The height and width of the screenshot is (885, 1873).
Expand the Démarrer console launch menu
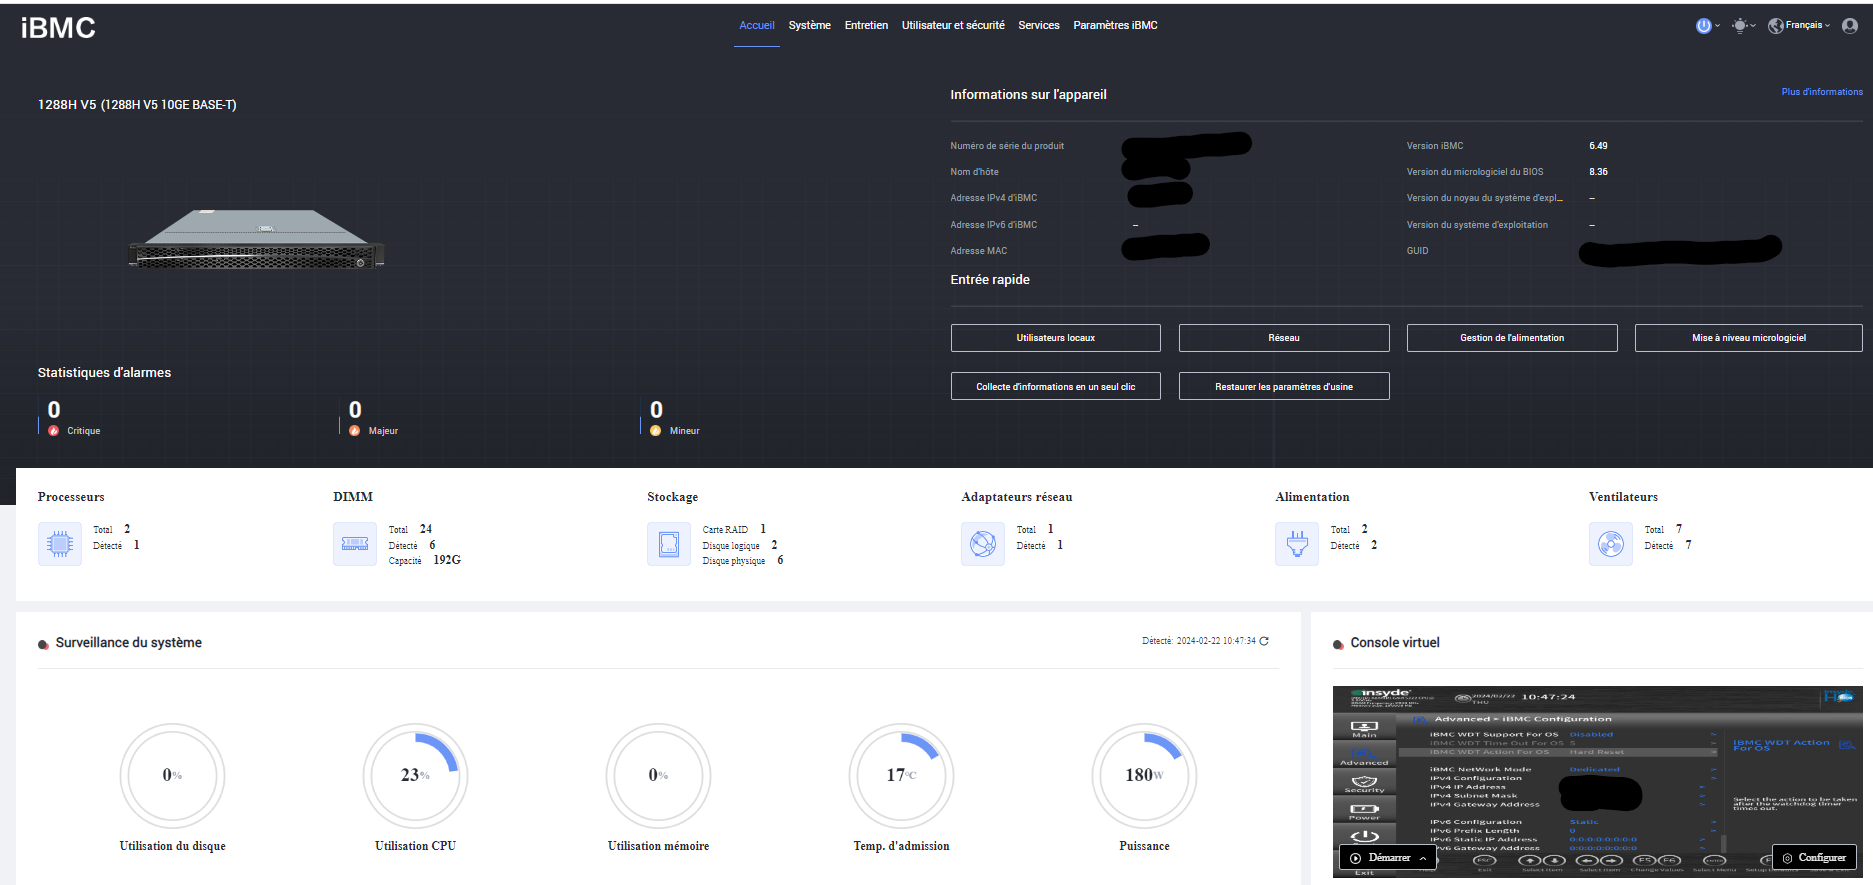(x=1388, y=858)
